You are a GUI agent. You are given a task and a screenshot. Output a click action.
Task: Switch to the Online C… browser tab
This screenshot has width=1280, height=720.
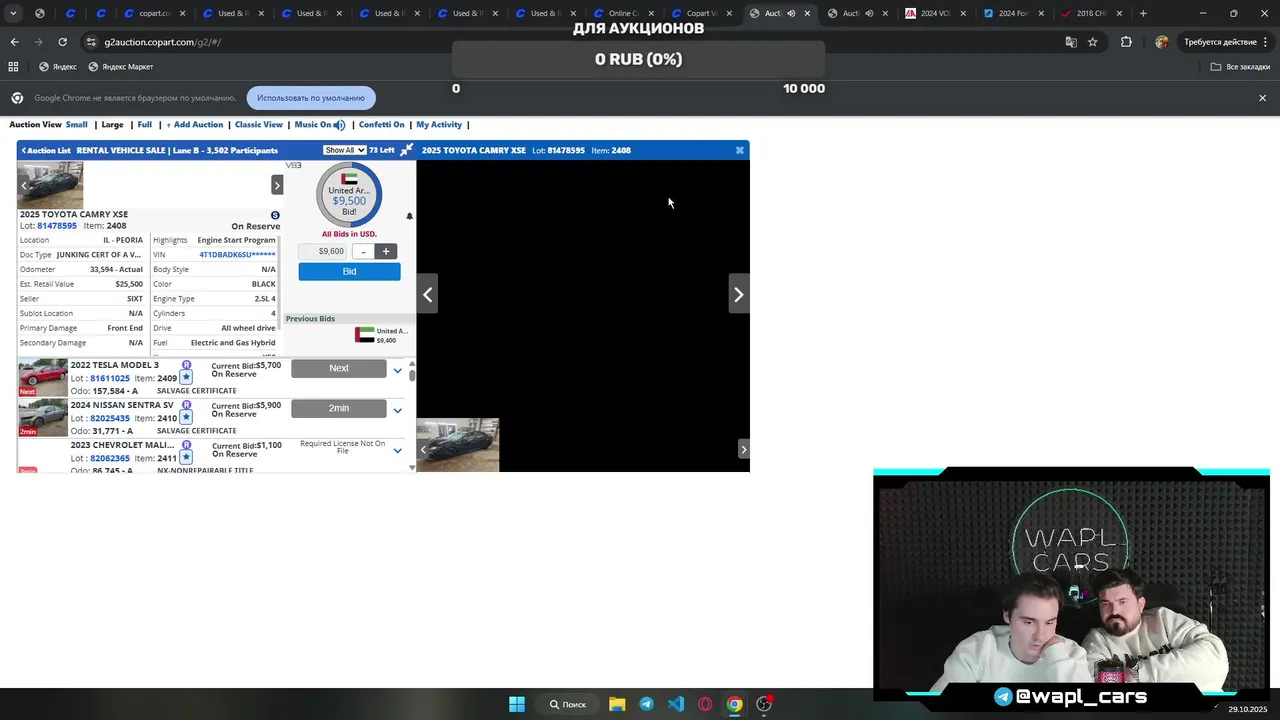[x=624, y=14]
